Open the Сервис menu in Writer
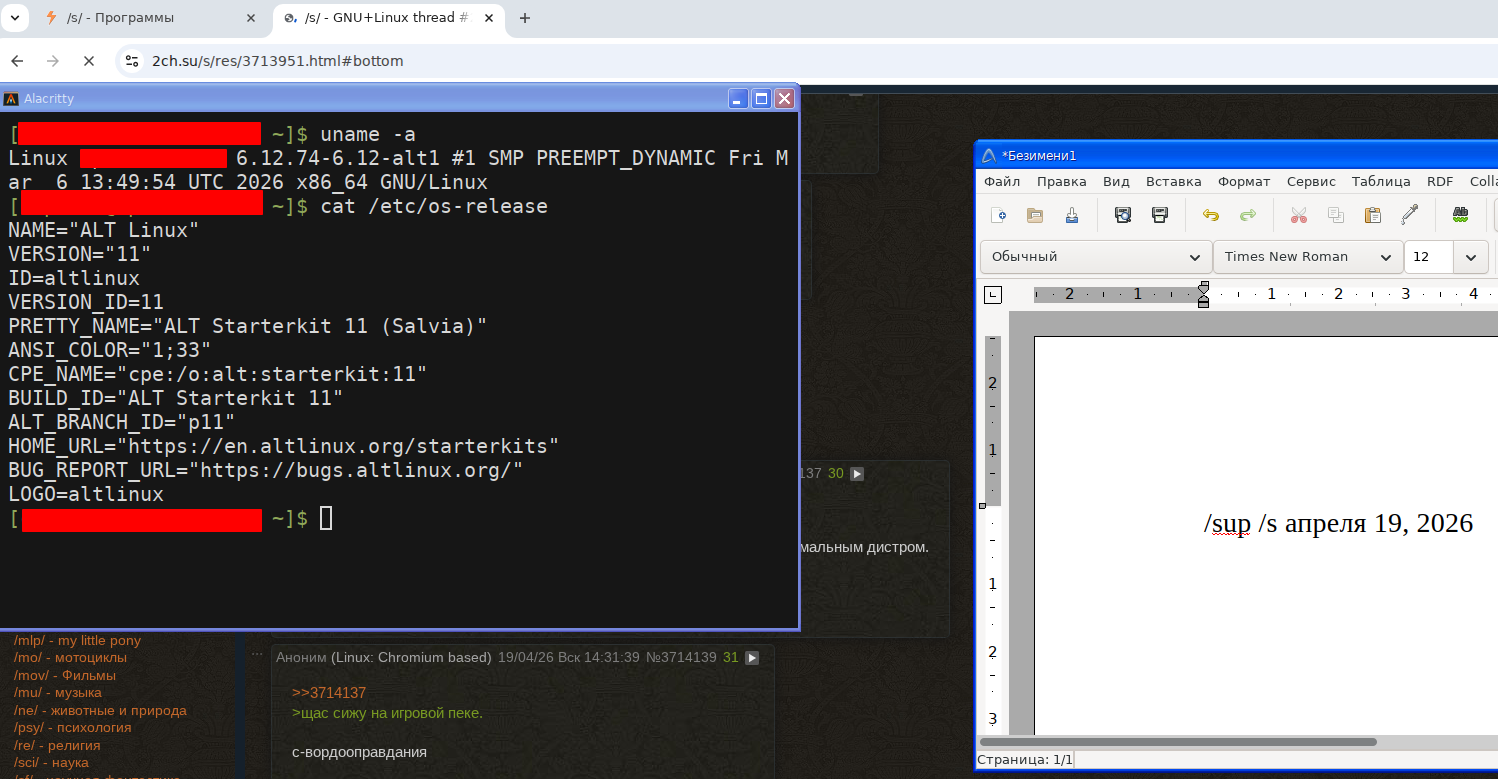1498x779 pixels. [x=1311, y=182]
